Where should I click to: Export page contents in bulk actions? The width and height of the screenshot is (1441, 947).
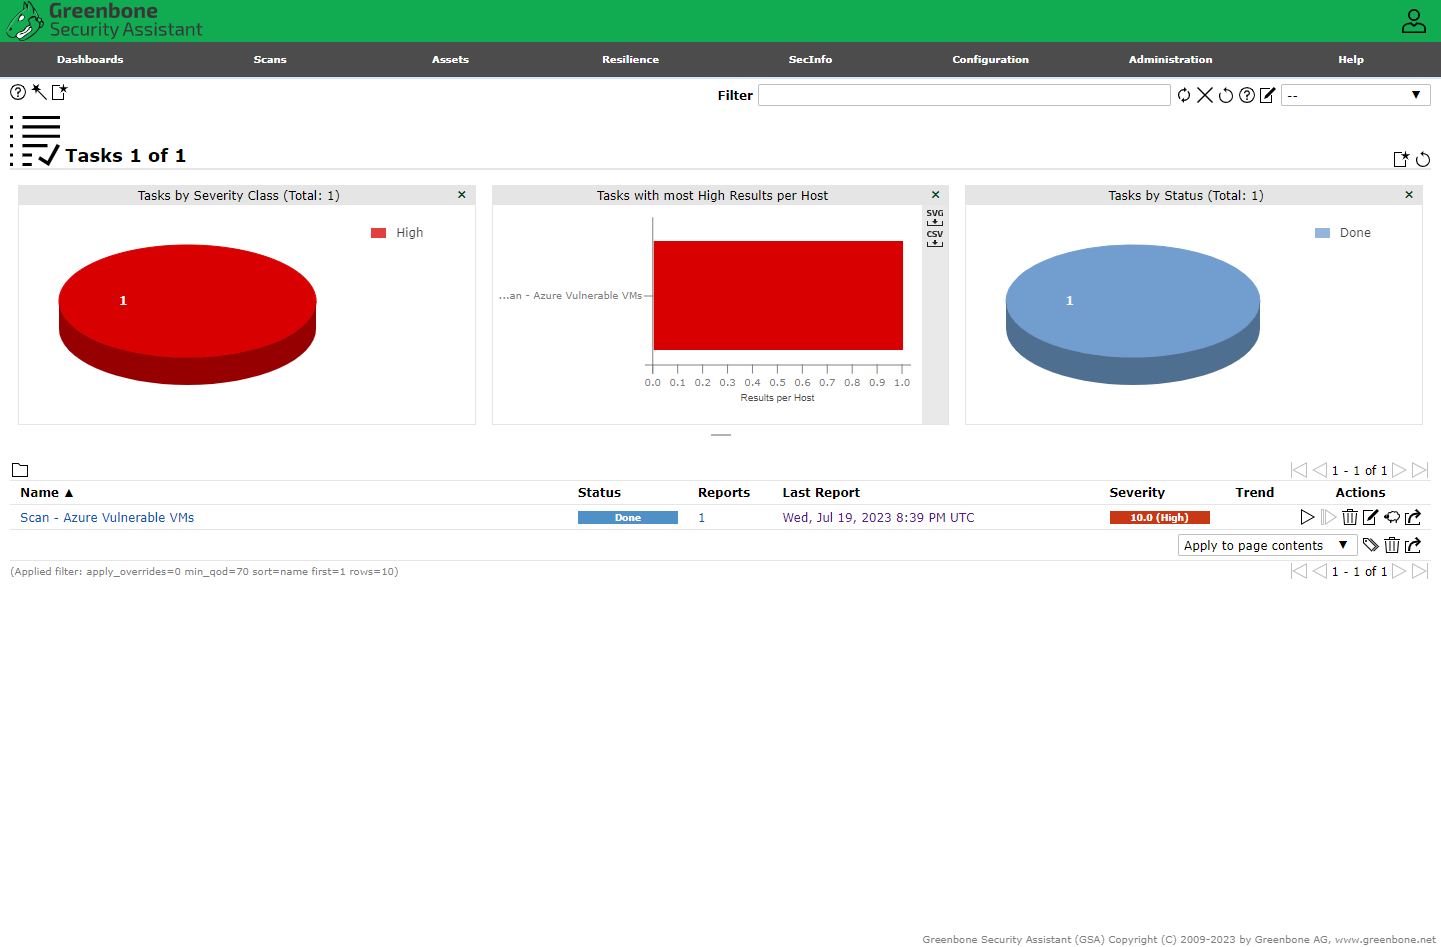coord(1413,545)
